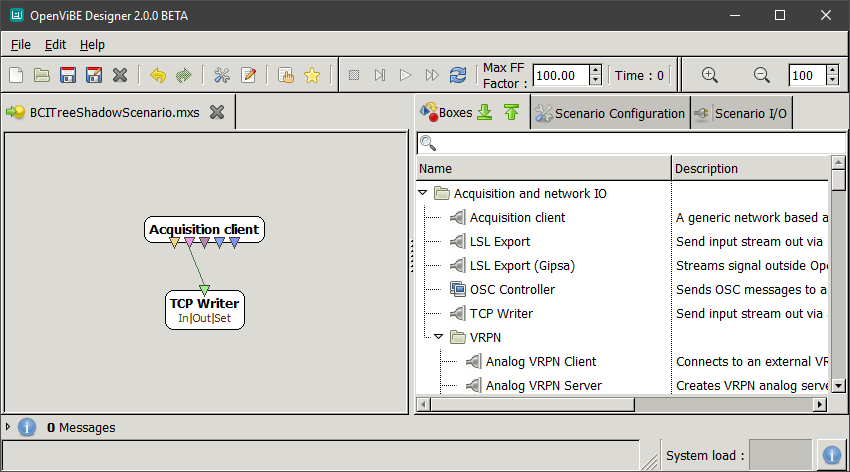
Task: Increase the Max FF Factor value
Action: pyautogui.click(x=595, y=70)
